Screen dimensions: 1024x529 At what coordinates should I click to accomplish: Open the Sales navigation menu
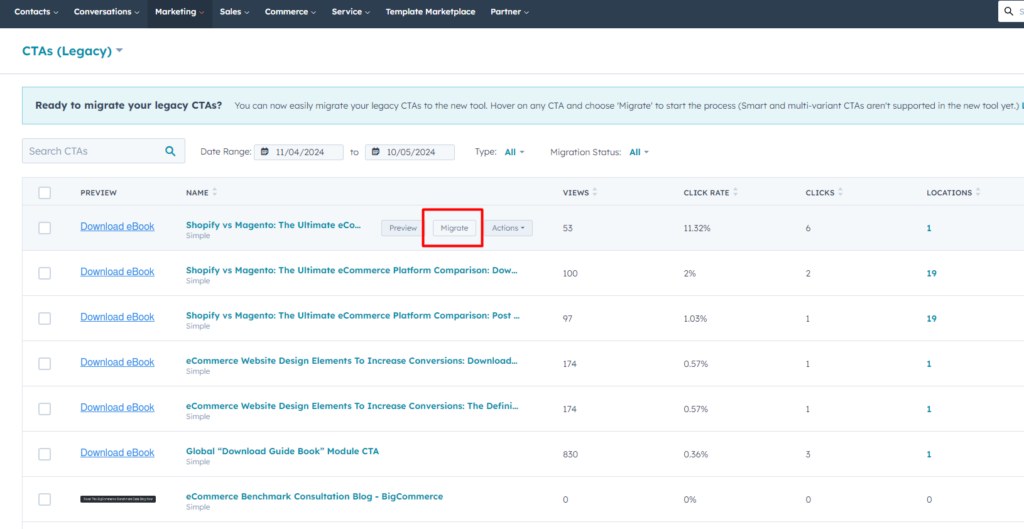click(234, 12)
